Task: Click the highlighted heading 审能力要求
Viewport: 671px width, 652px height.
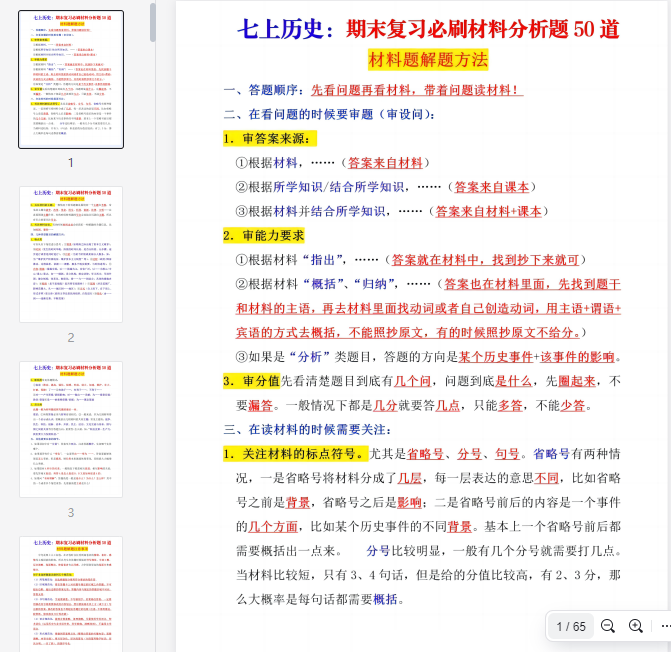Action: pyautogui.click(x=271, y=235)
